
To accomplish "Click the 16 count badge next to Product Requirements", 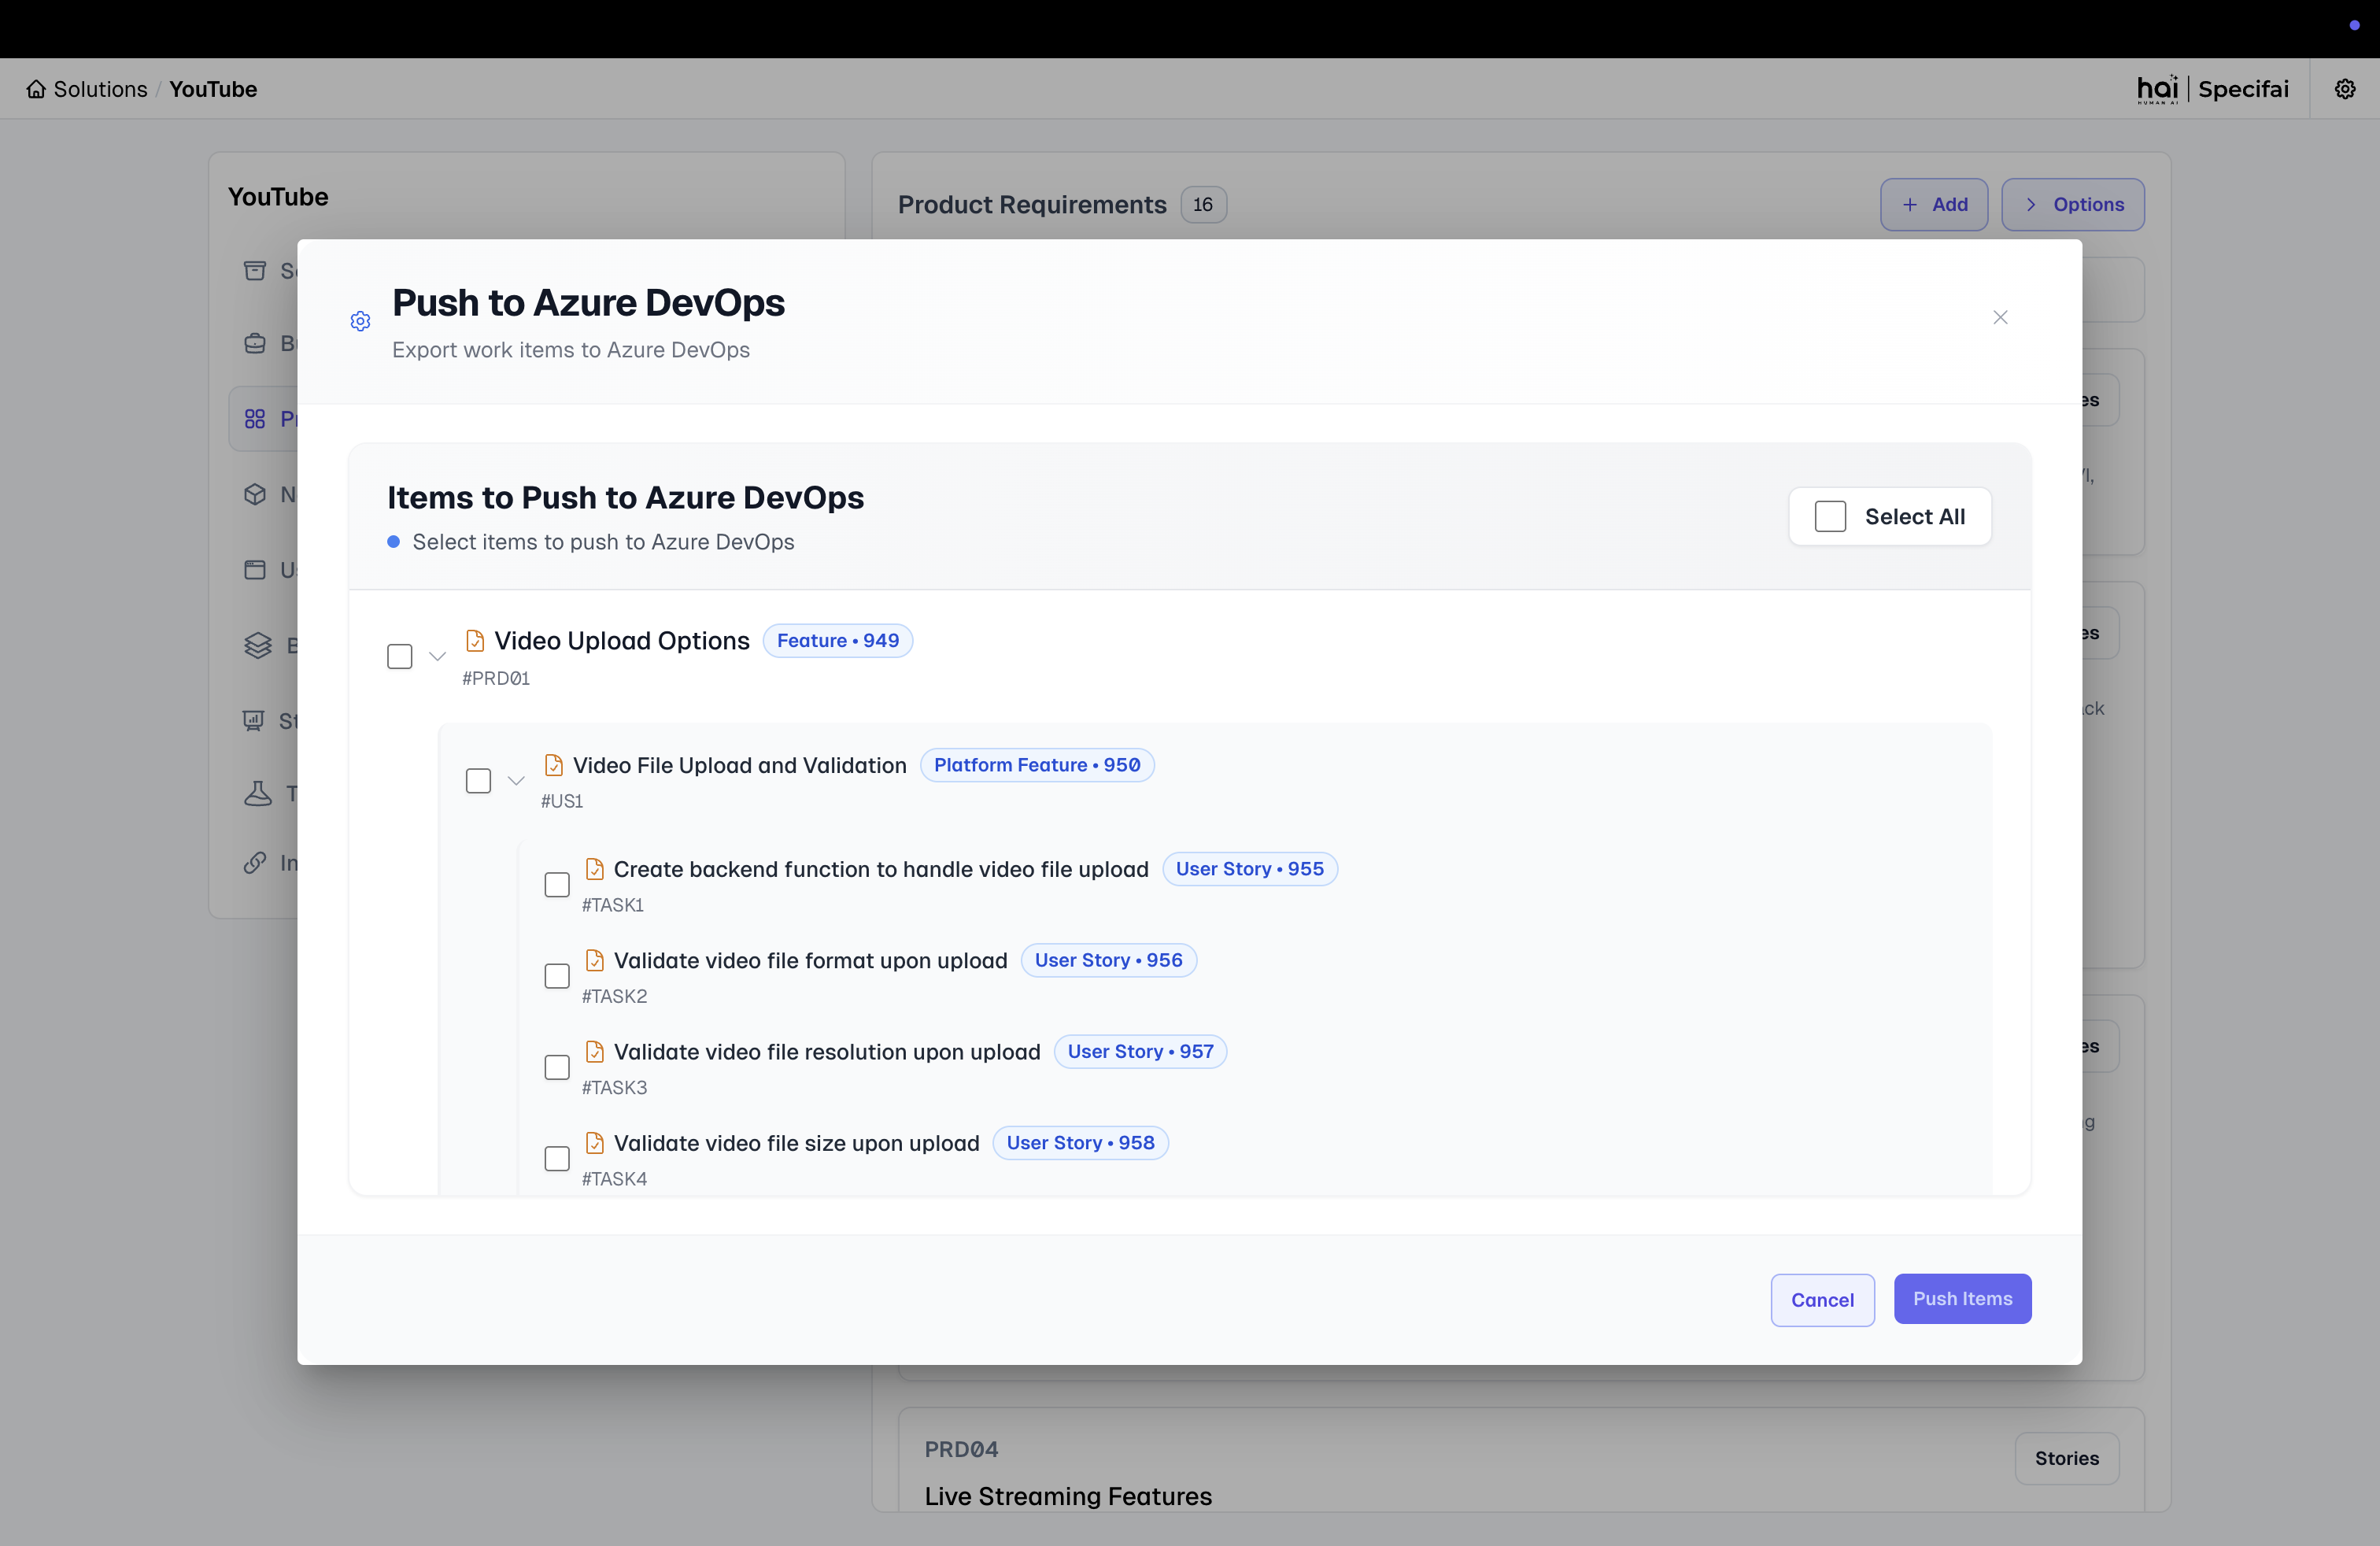I will [x=1203, y=204].
